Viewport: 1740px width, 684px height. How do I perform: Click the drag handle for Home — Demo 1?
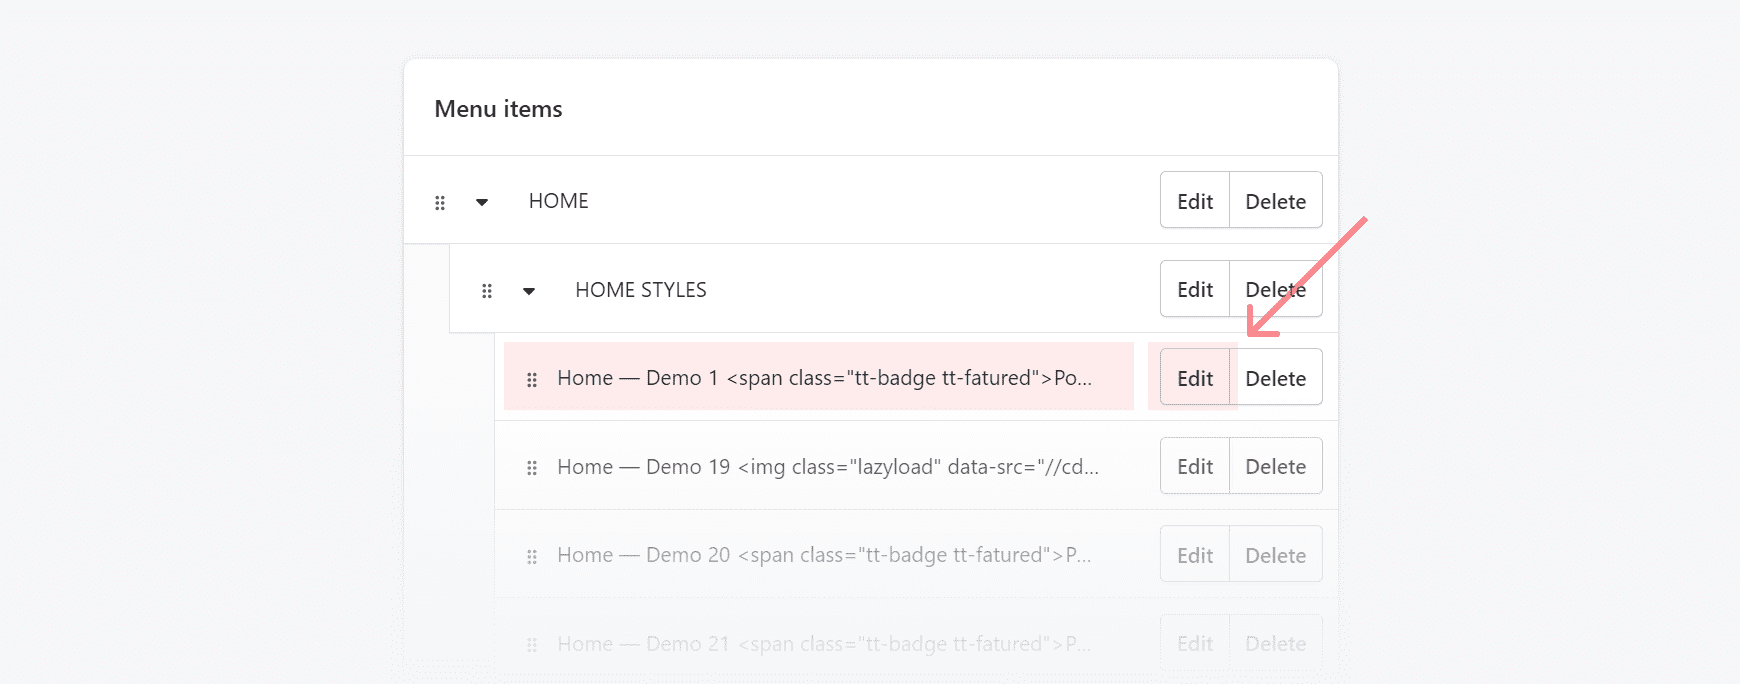click(x=532, y=380)
